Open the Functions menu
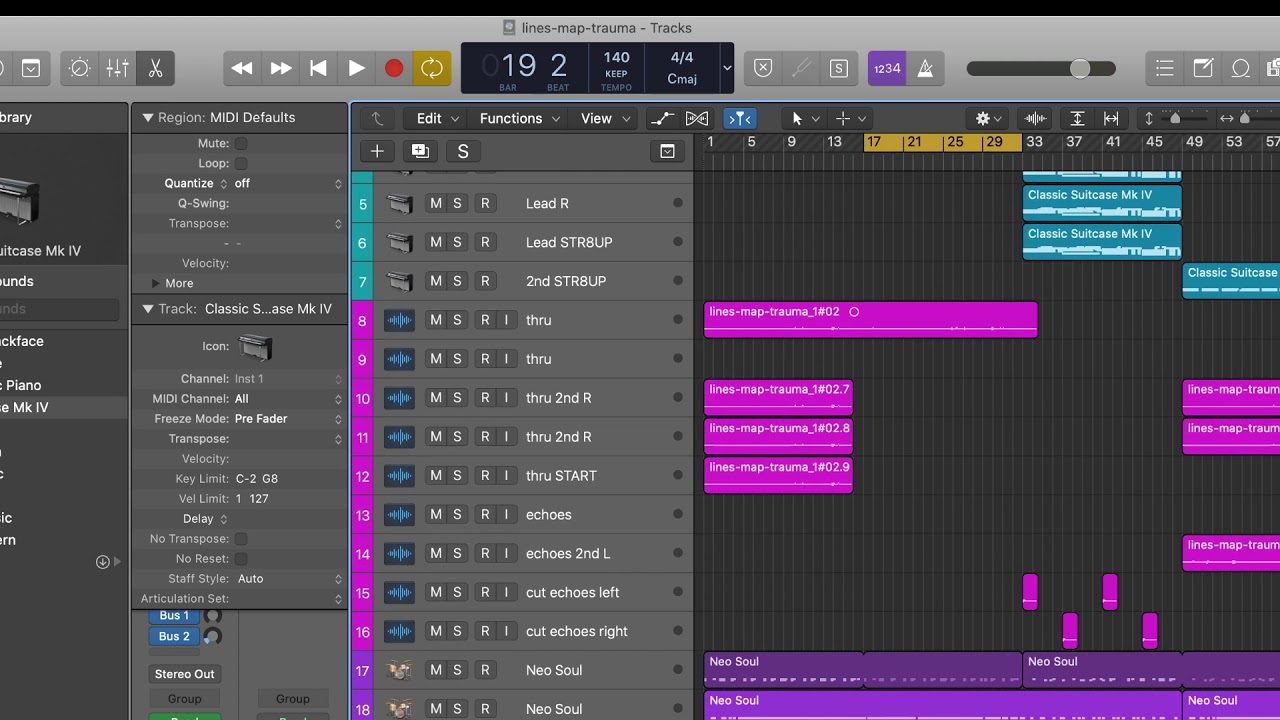This screenshot has height=720, width=1280. pos(520,118)
